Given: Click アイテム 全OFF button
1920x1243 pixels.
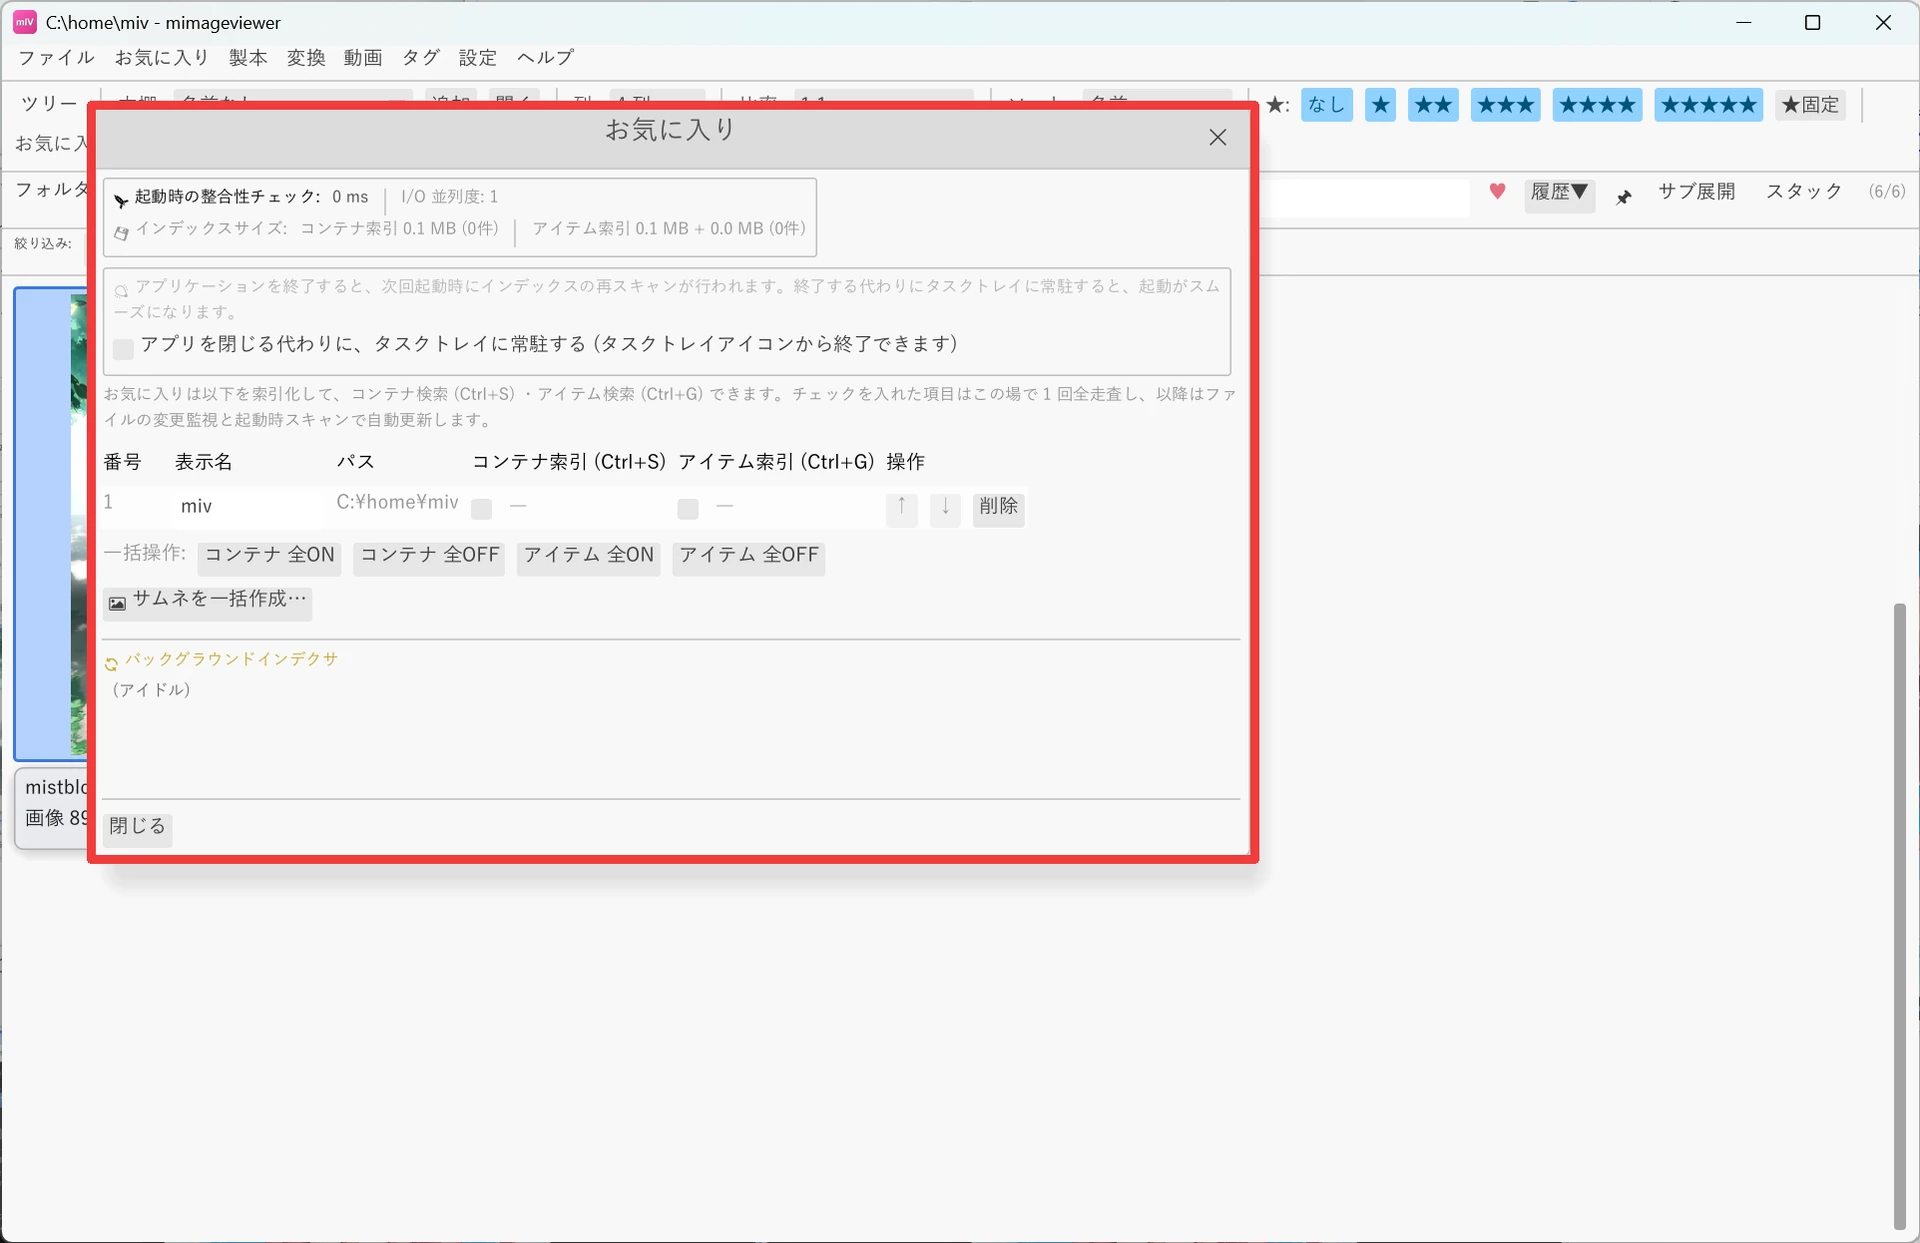Looking at the screenshot, I should tap(749, 557).
